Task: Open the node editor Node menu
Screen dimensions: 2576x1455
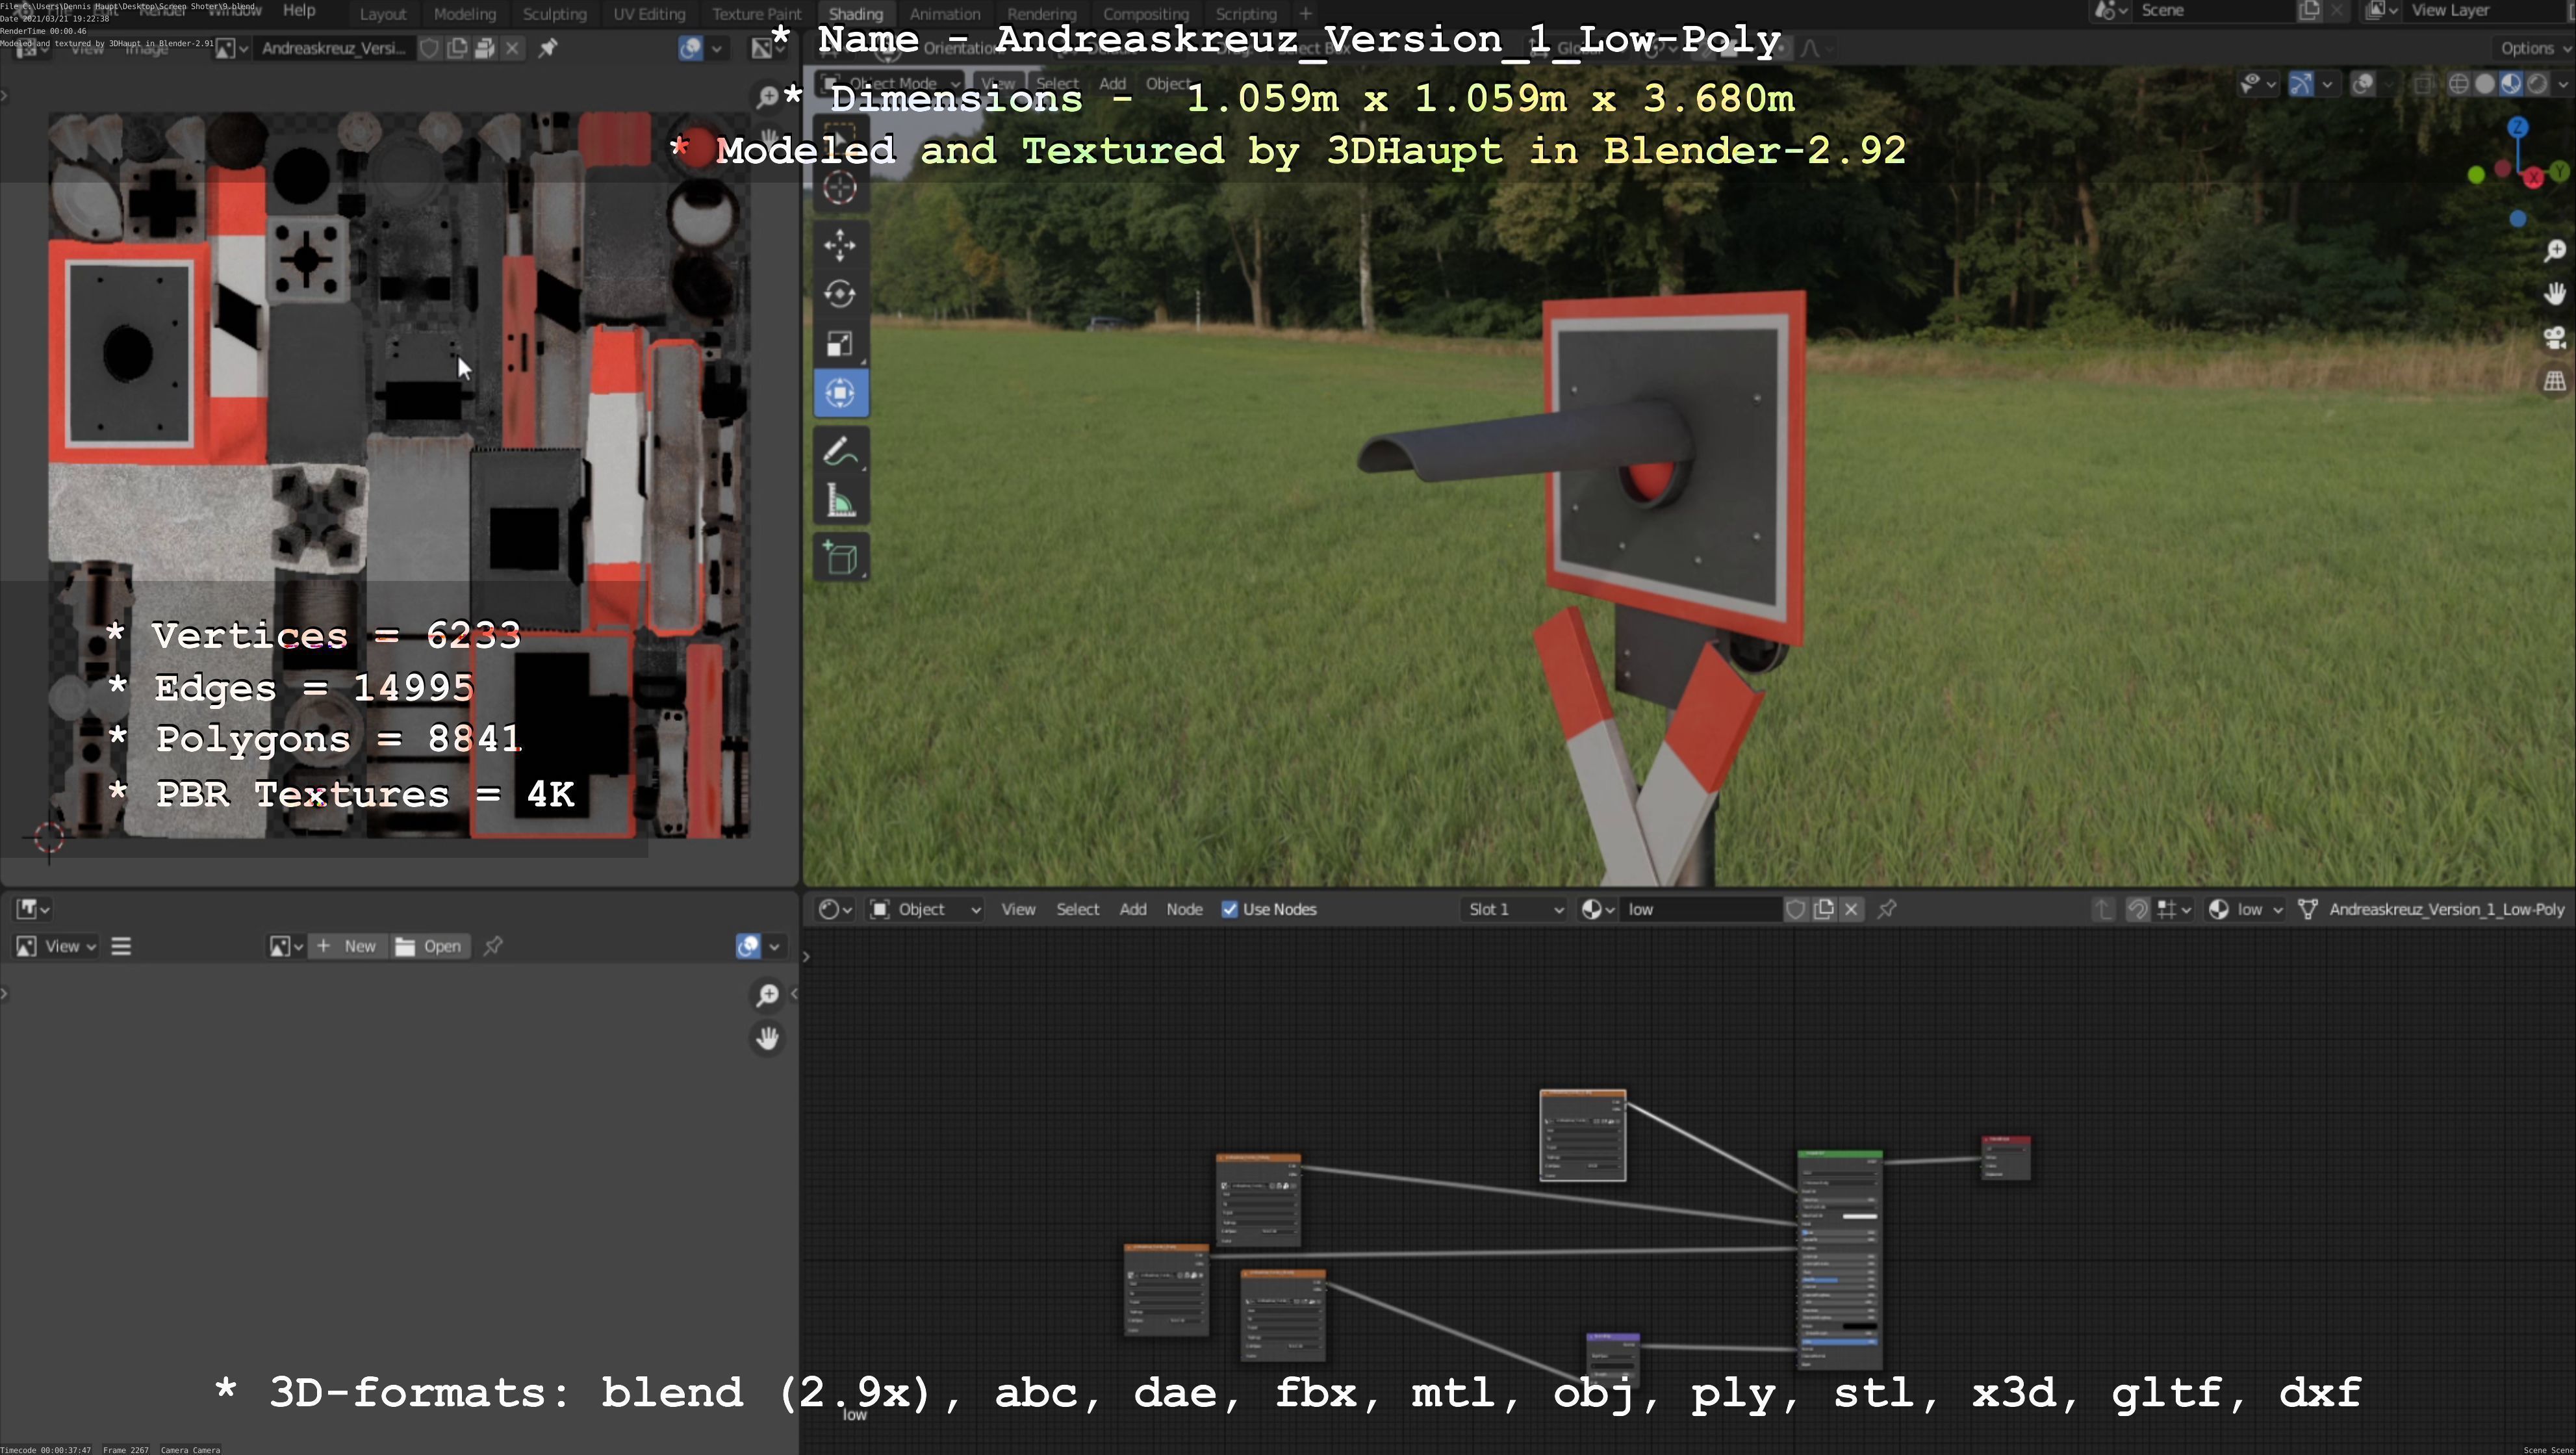Action: [1184, 909]
